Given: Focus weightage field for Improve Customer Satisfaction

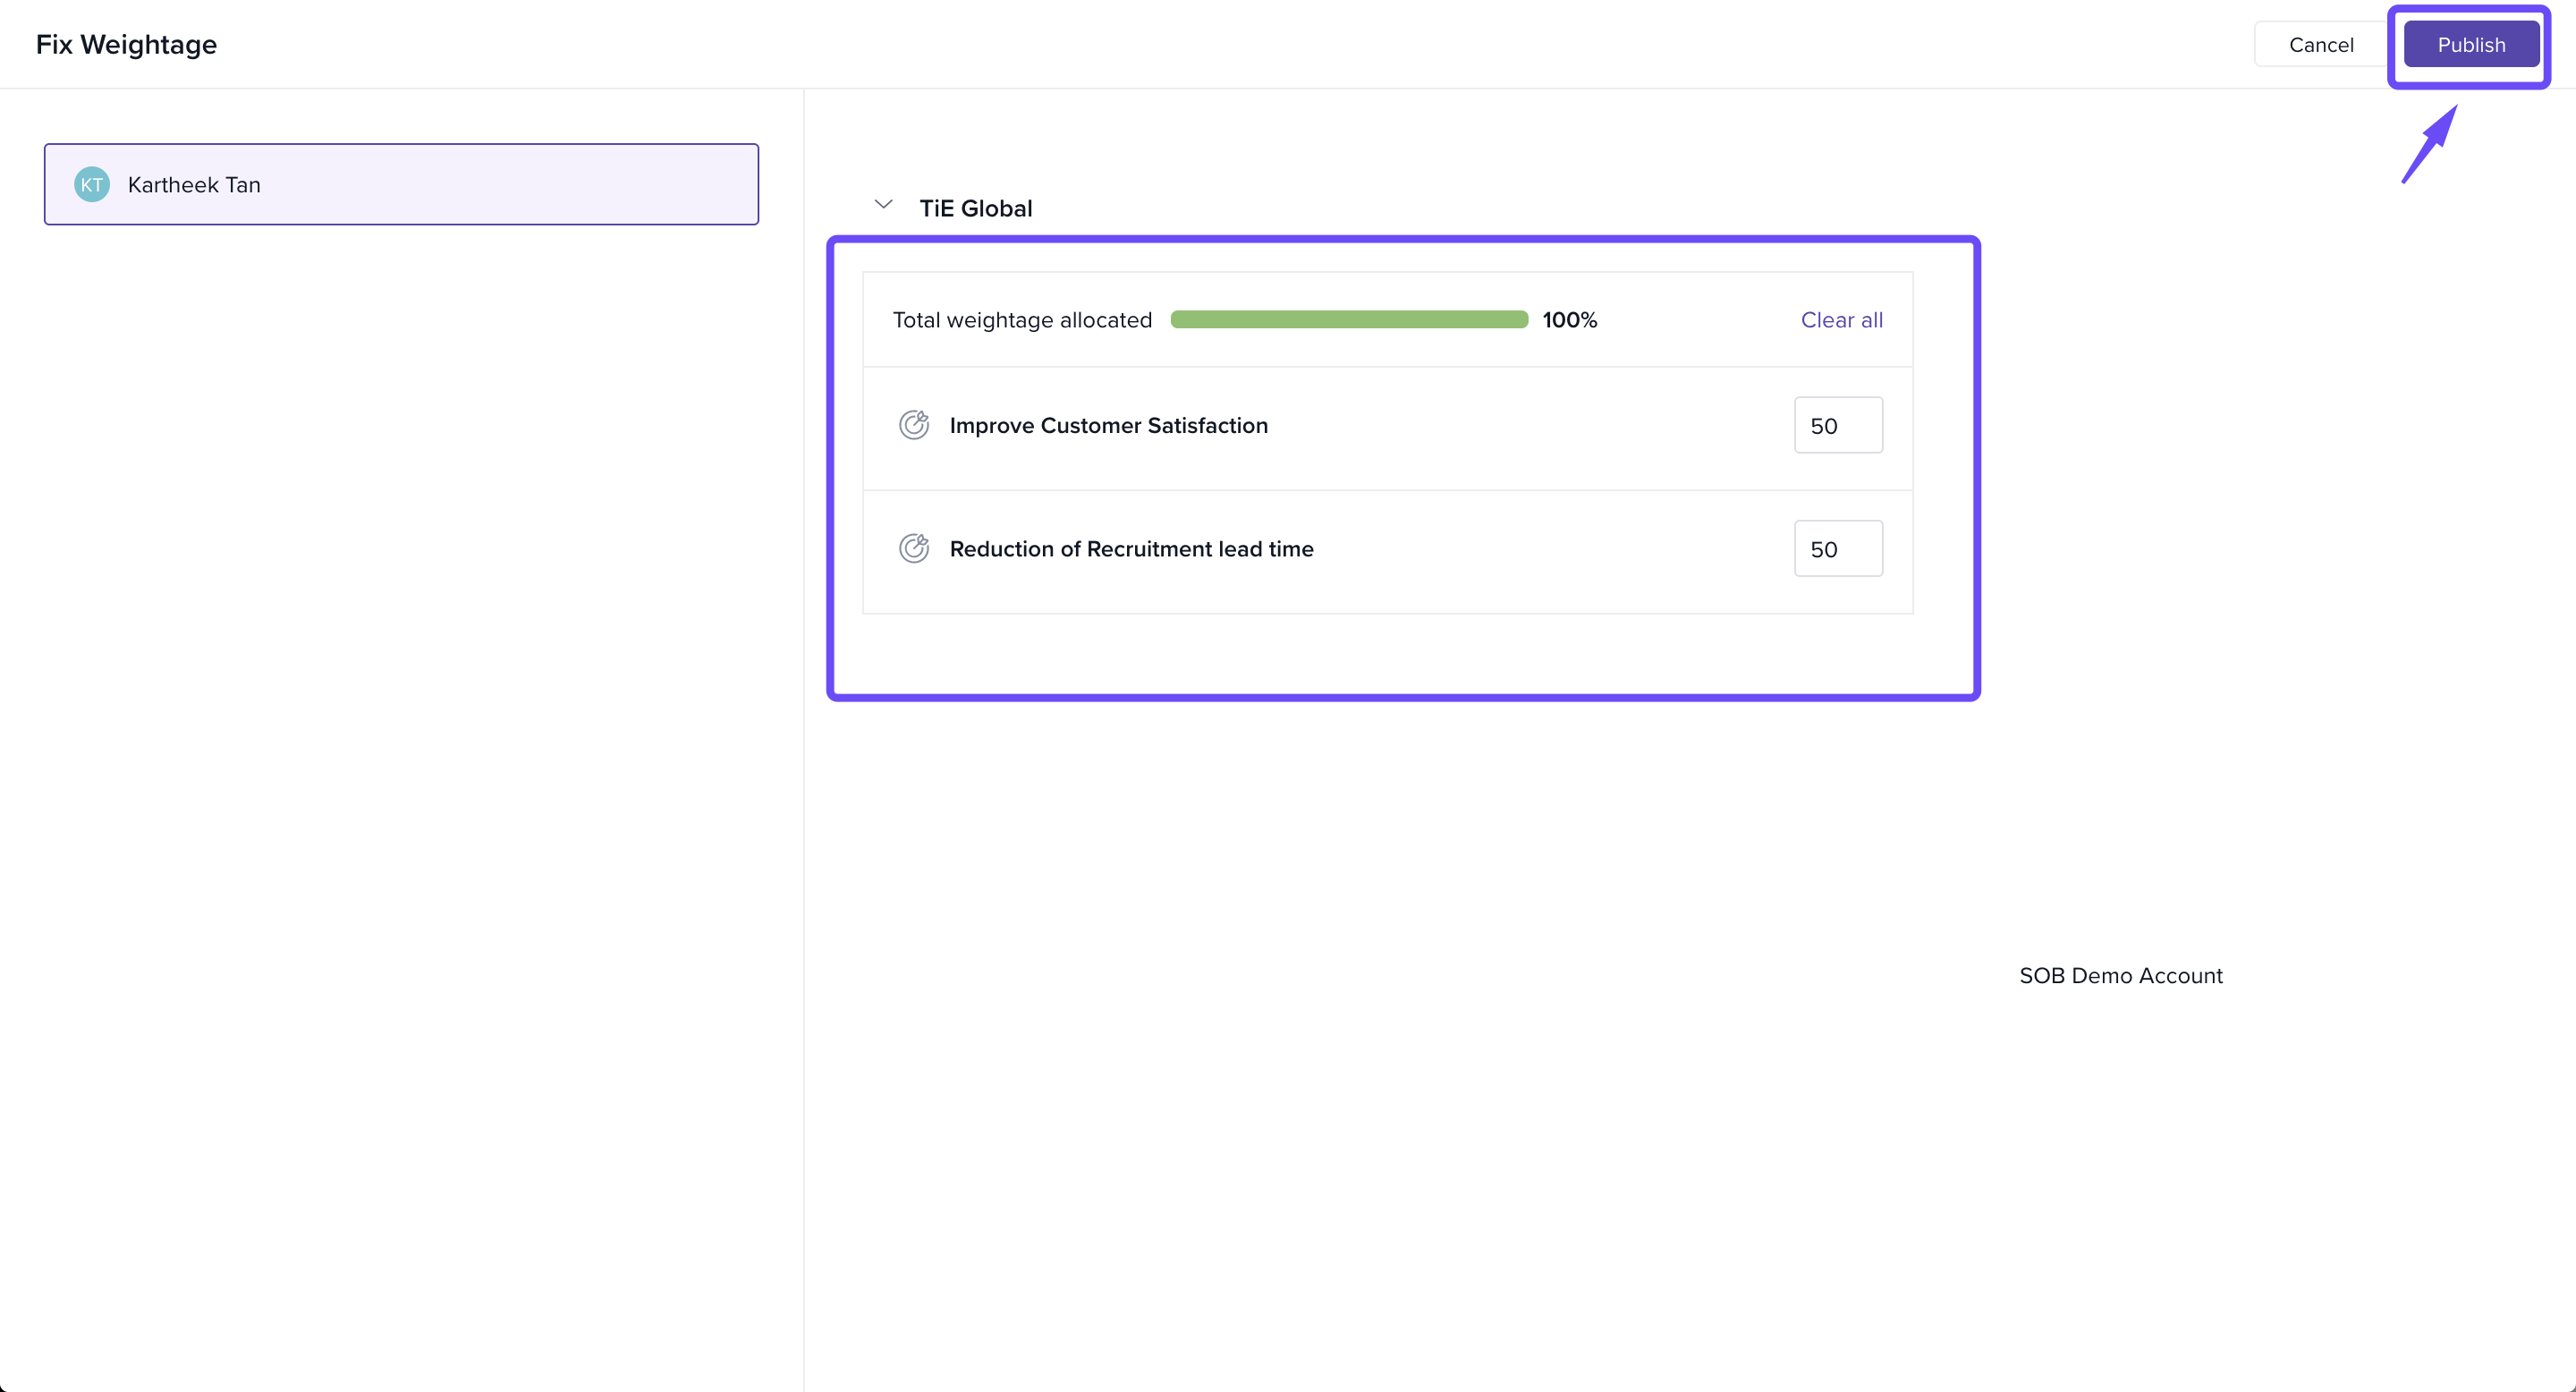Looking at the screenshot, I should point(1837,425).
